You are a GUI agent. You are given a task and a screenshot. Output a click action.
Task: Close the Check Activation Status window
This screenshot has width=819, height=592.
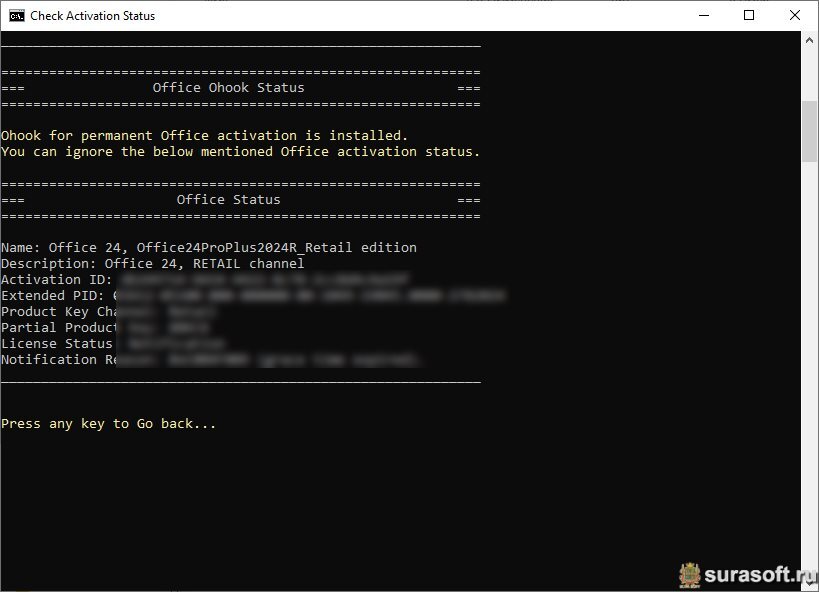coord(794,15)
